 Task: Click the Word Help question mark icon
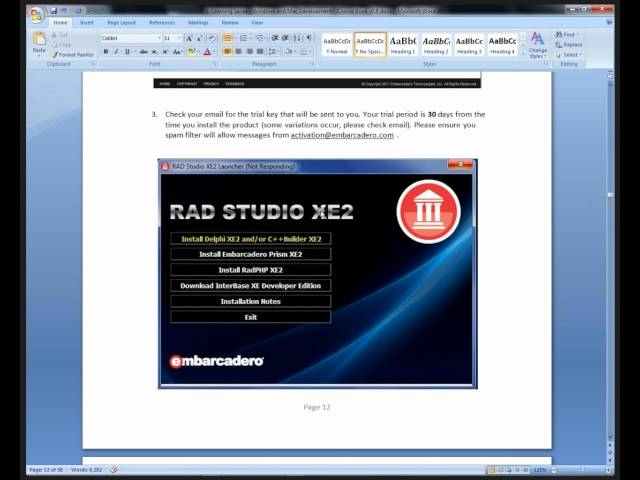(x=609, y=22)
